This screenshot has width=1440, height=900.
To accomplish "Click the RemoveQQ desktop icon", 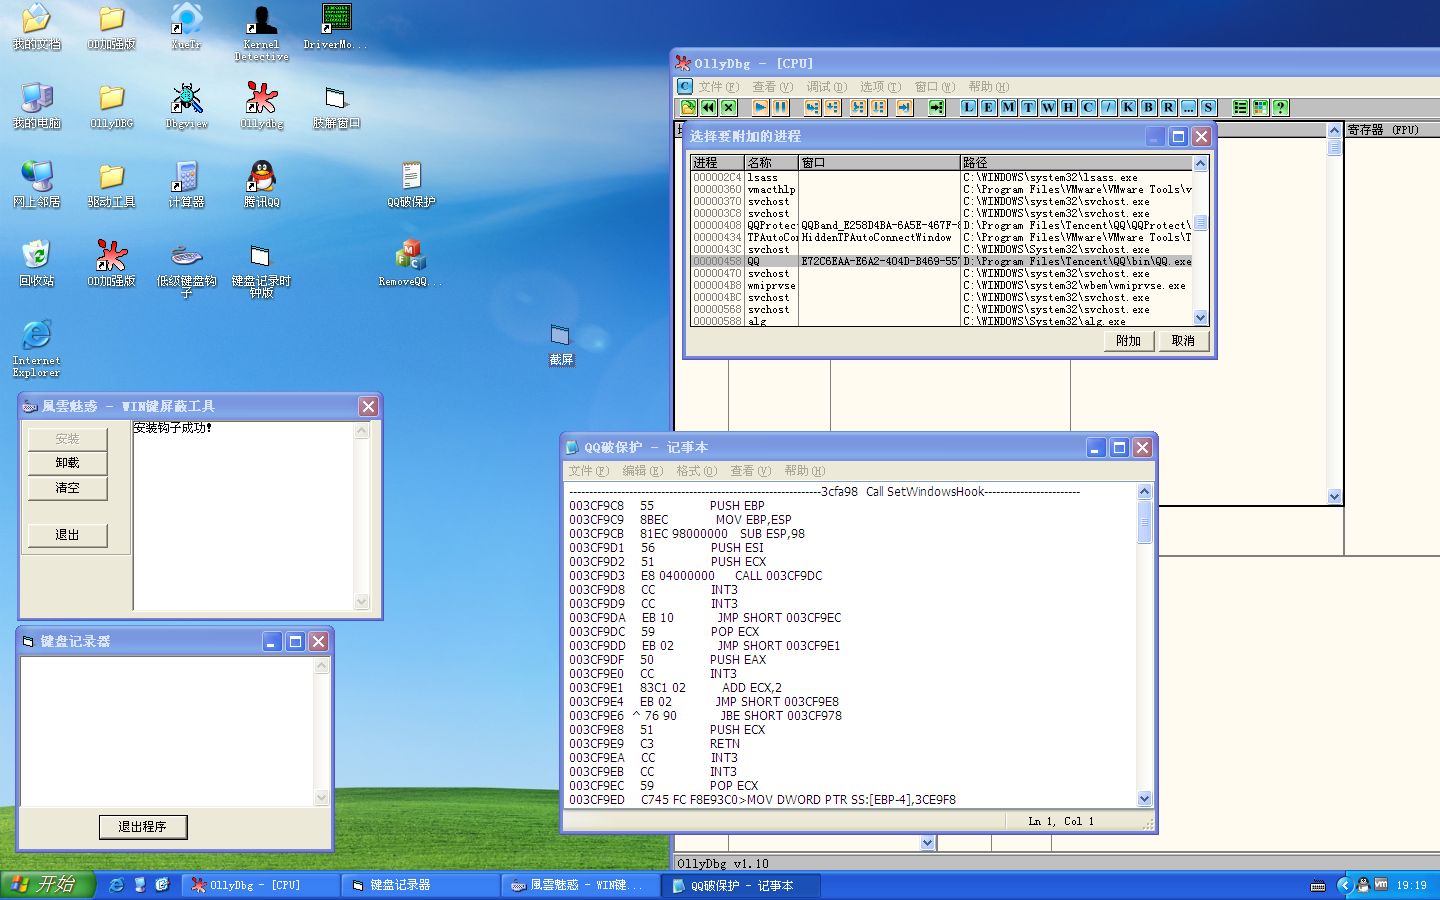I will tap(410, 264).
